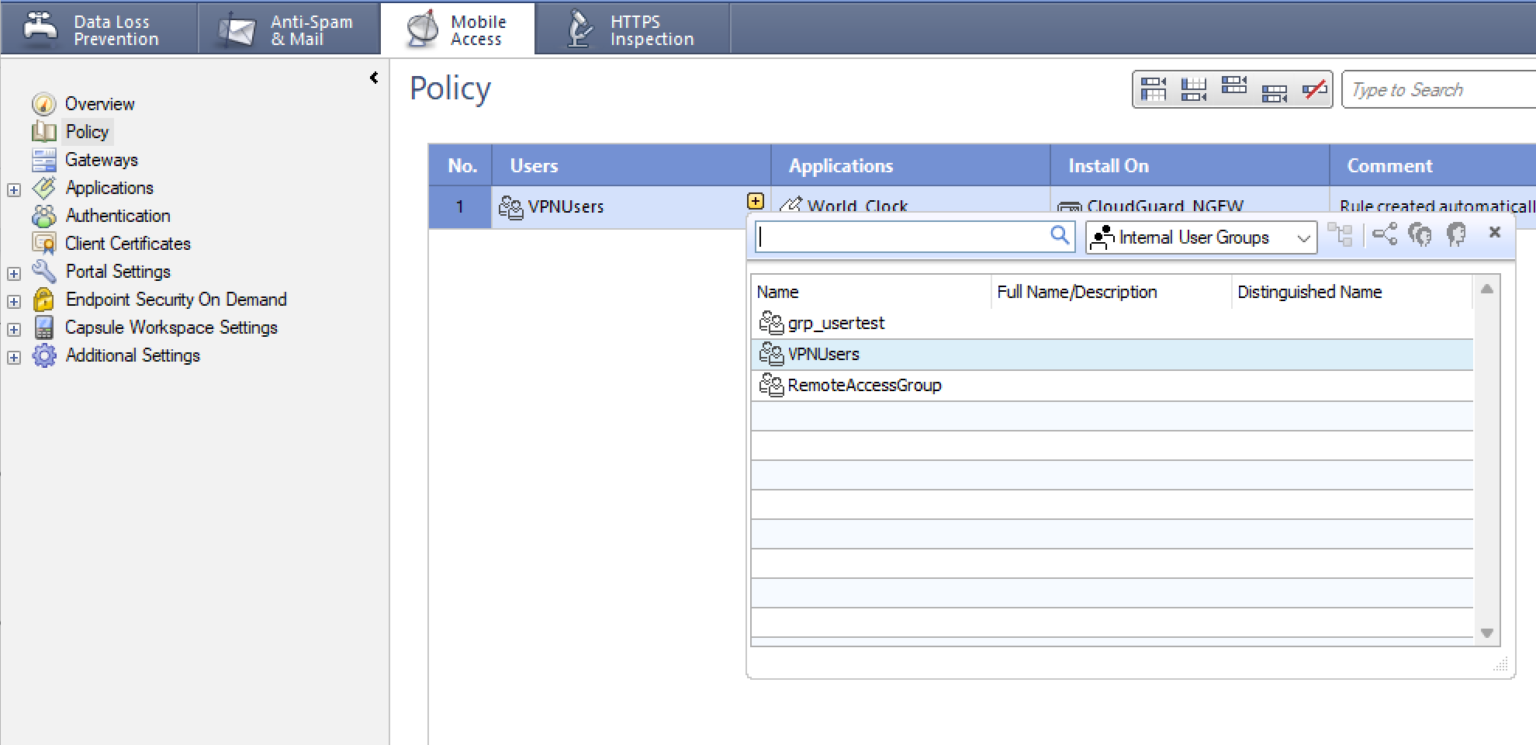
Task: Expand the Applications tree node
Action: pos(14,189)
